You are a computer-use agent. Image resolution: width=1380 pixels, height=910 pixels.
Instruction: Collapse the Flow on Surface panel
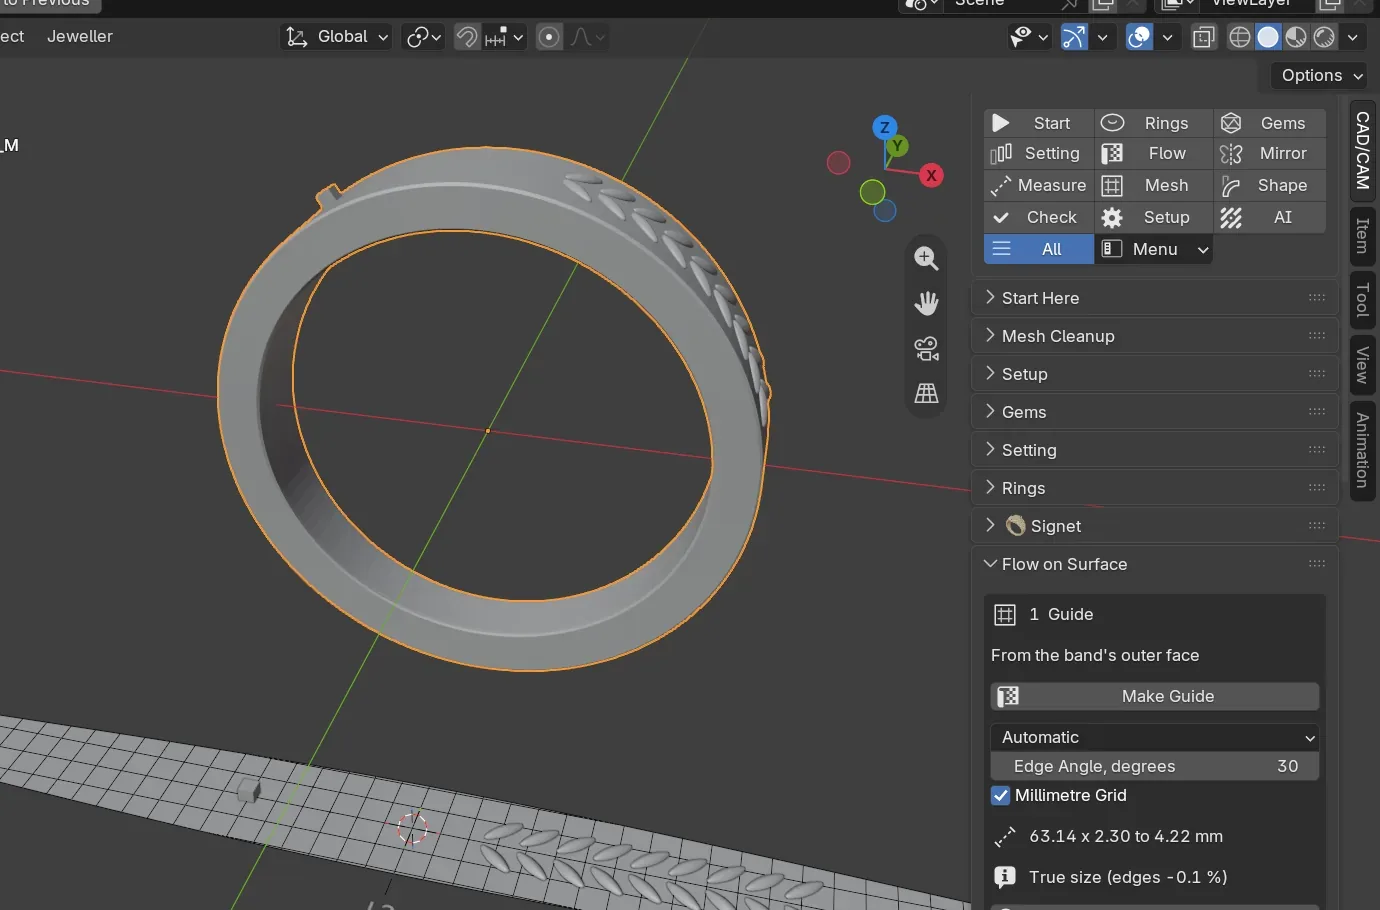coord(1155,564)
